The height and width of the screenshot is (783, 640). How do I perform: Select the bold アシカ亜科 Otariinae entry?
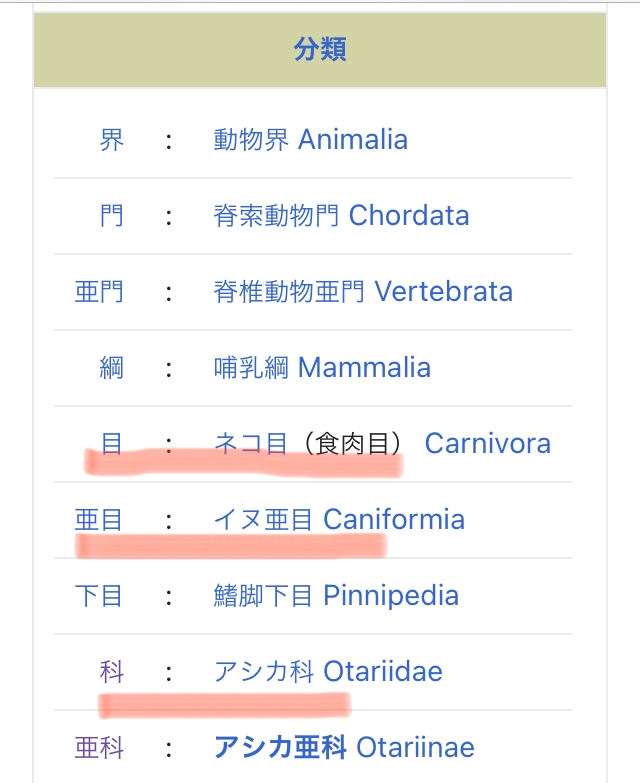(344, 747)
